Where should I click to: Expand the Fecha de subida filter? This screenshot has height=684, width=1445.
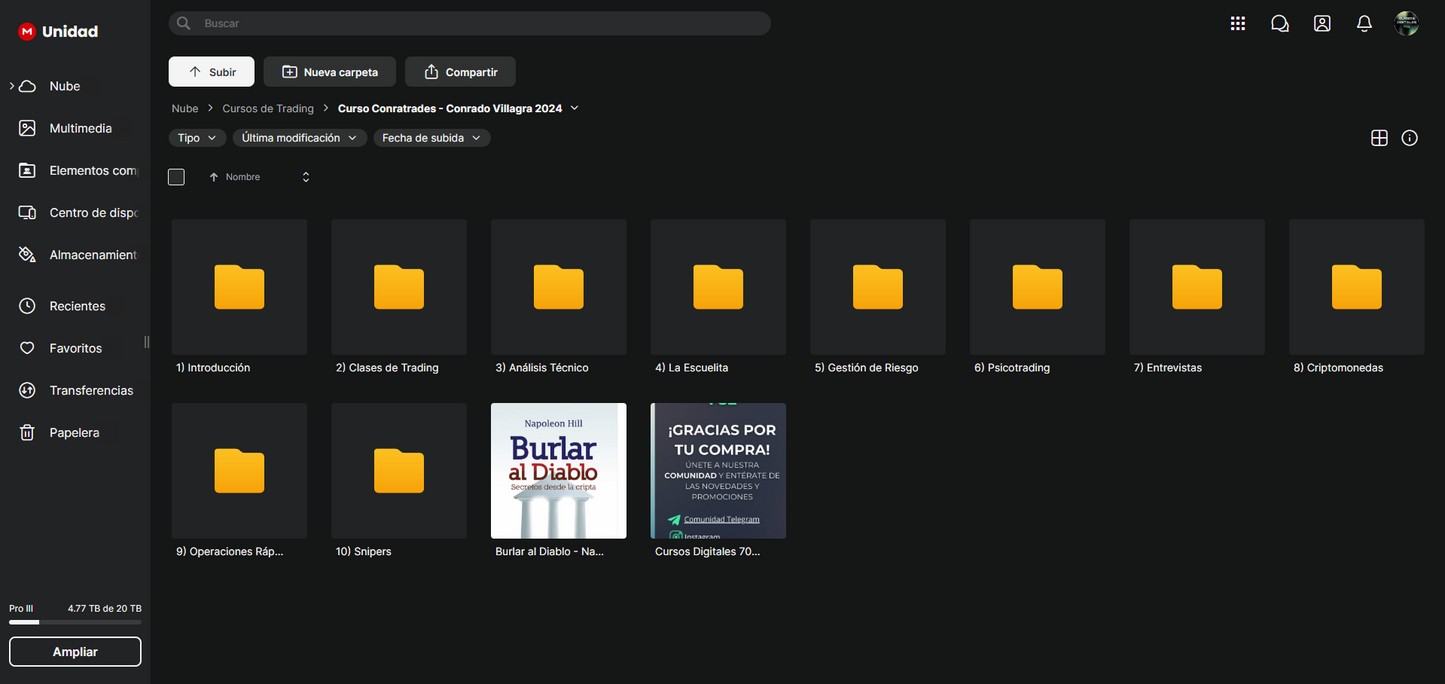click(431, 138)
